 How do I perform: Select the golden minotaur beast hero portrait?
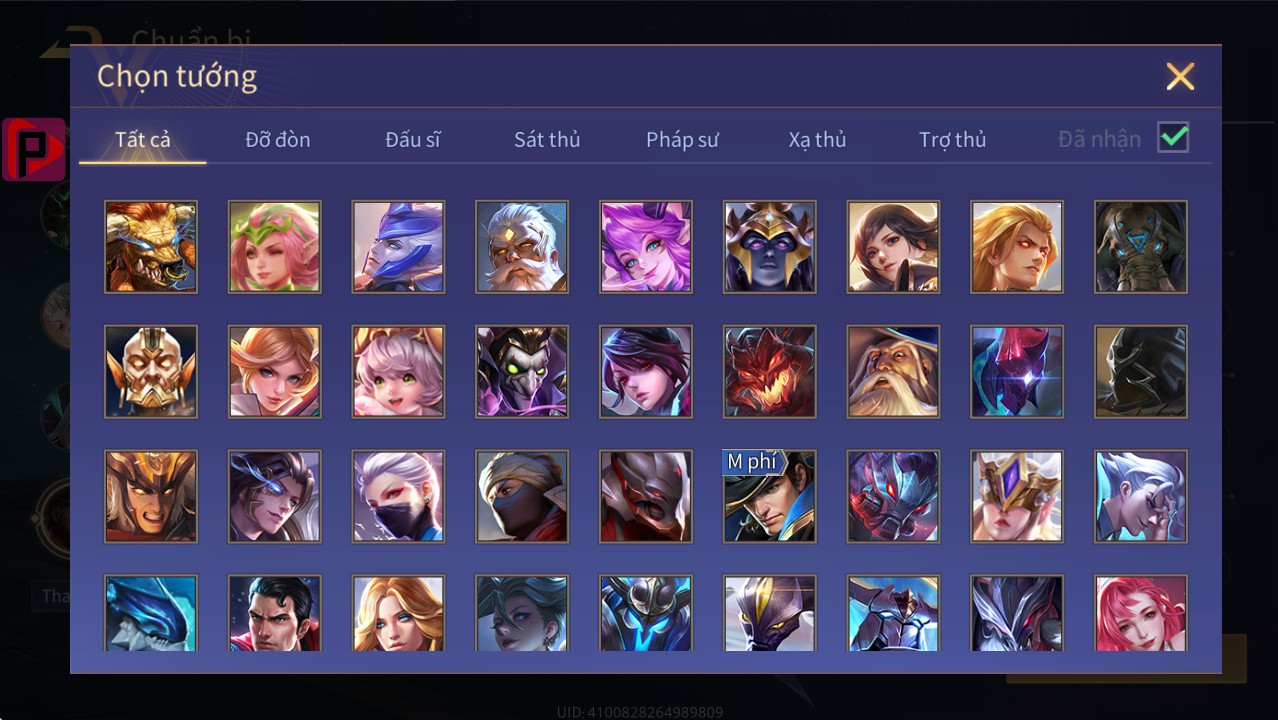tap(151, 247)
